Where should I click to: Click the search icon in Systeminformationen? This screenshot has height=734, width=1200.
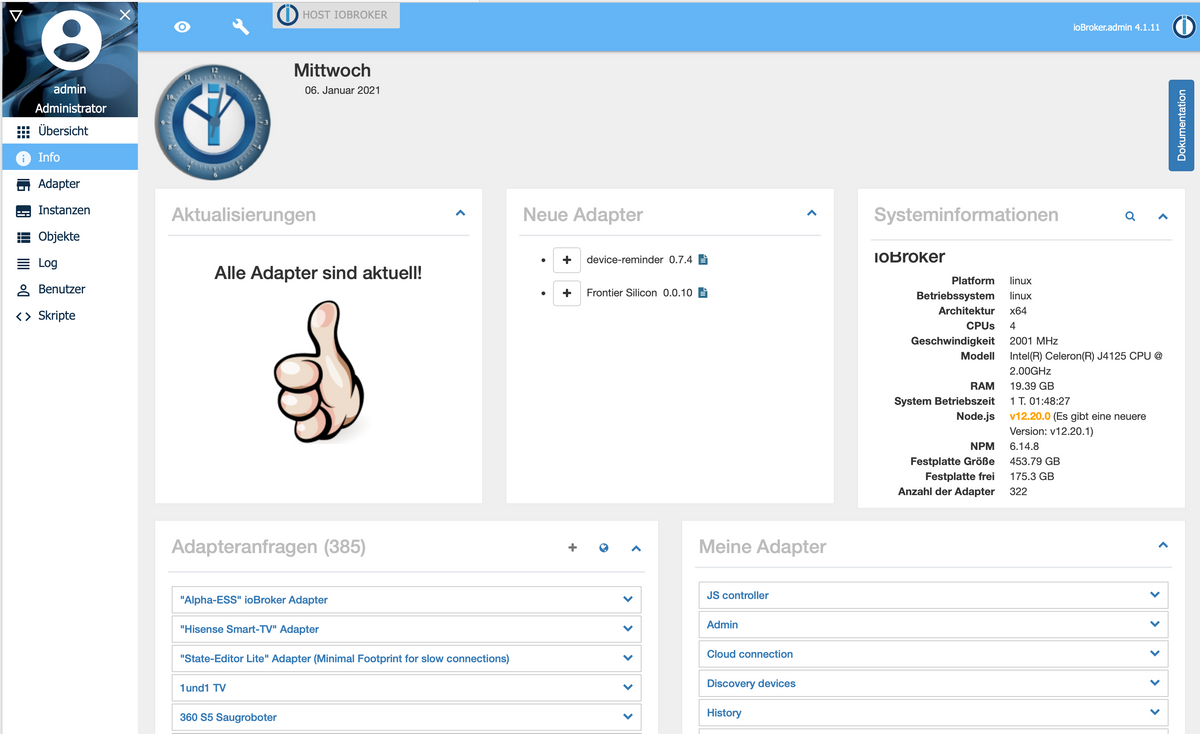[1130, 216]
